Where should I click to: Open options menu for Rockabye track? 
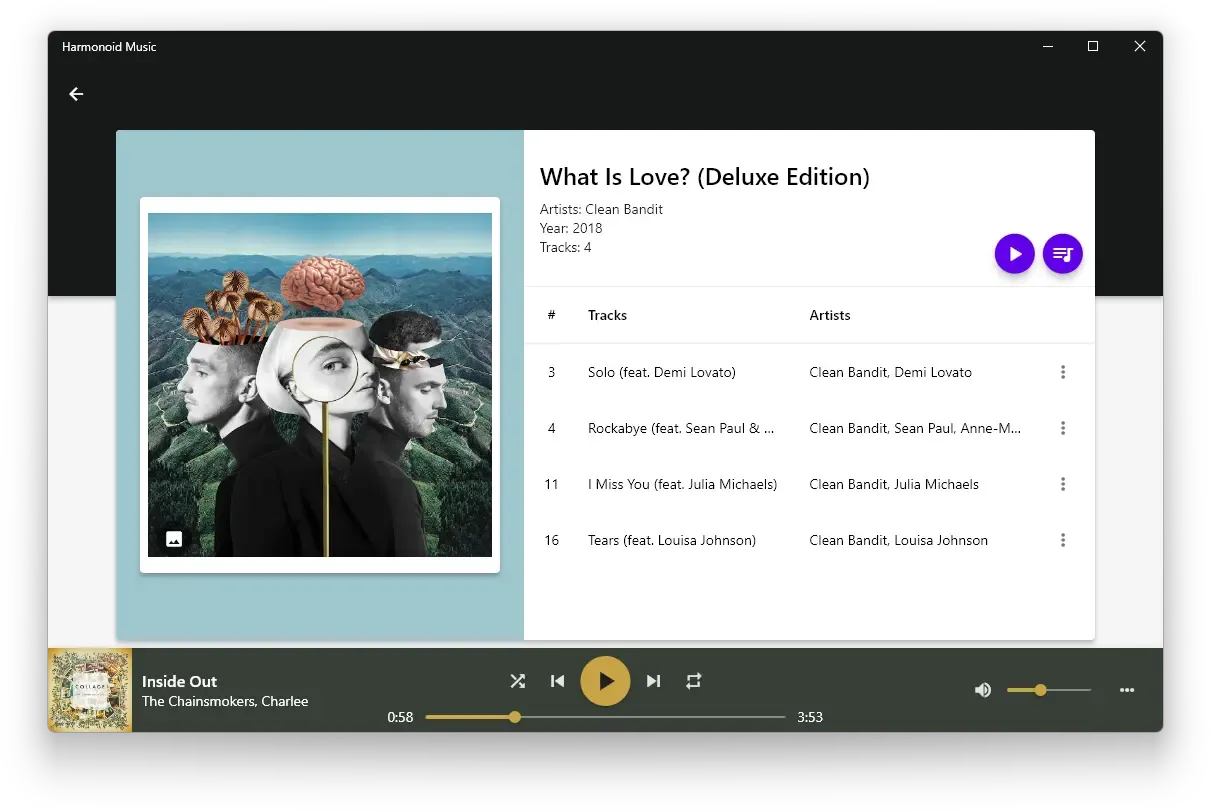pyautogui.click(x=1063, y=428)
